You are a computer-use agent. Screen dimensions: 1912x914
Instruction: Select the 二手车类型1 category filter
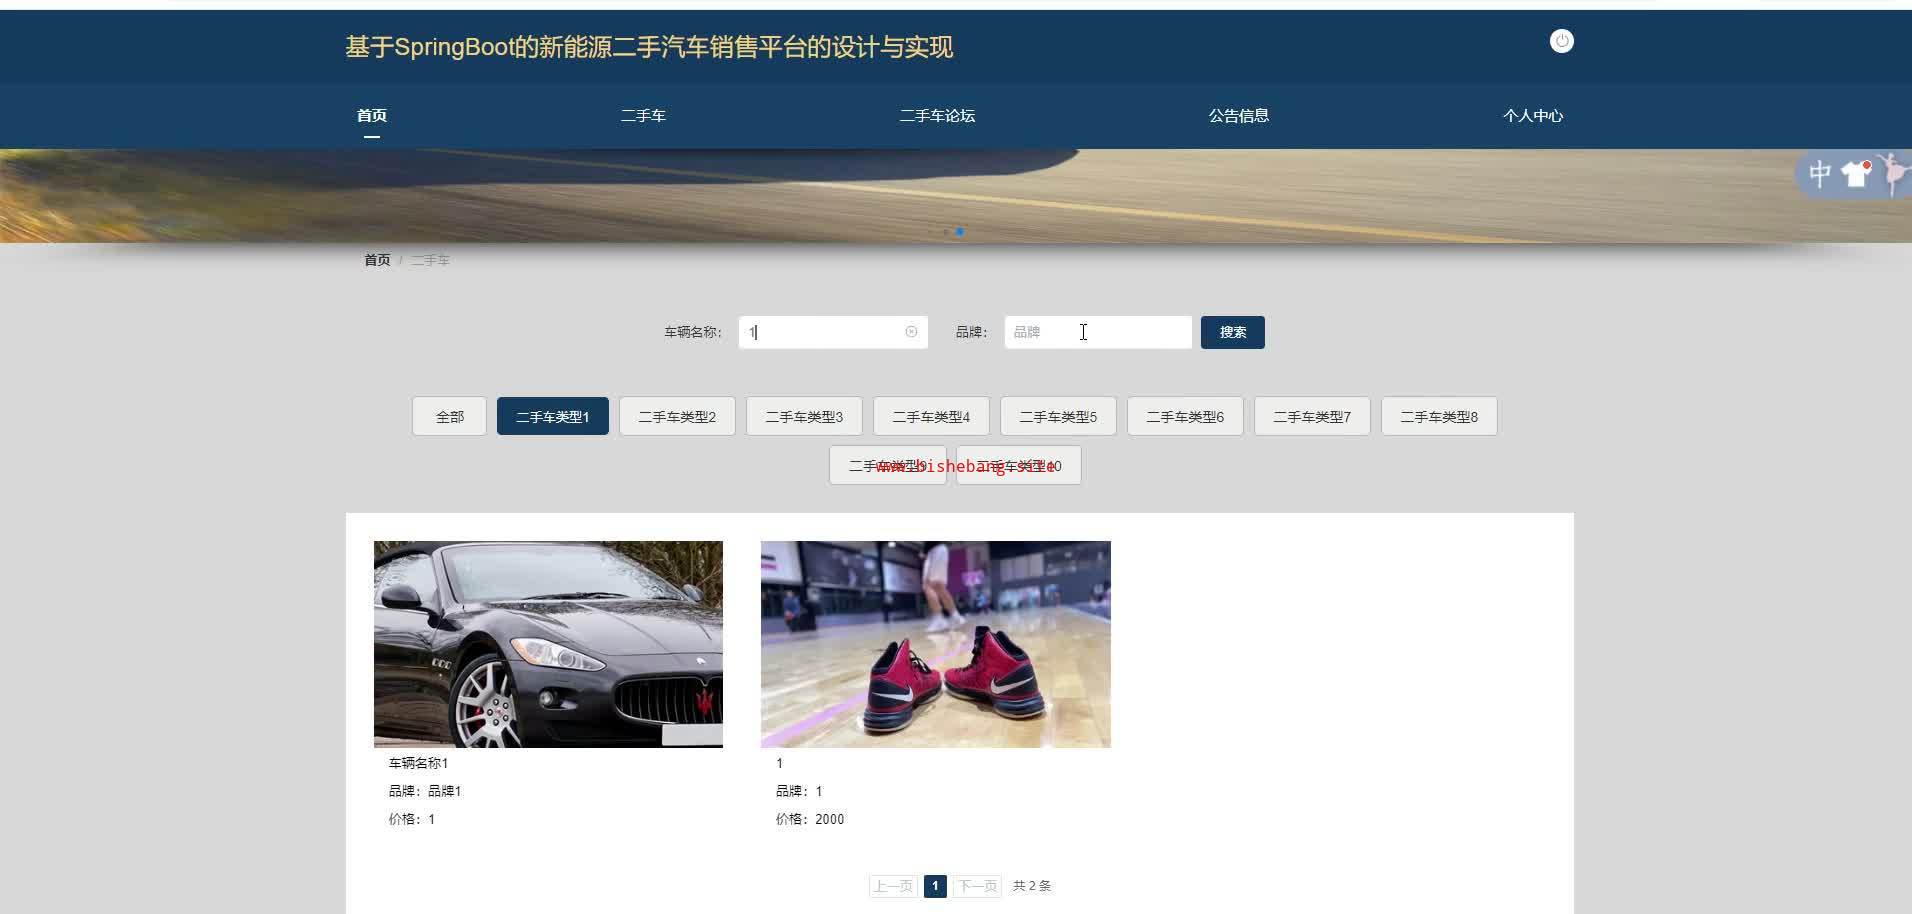click(x=553, y=416)
